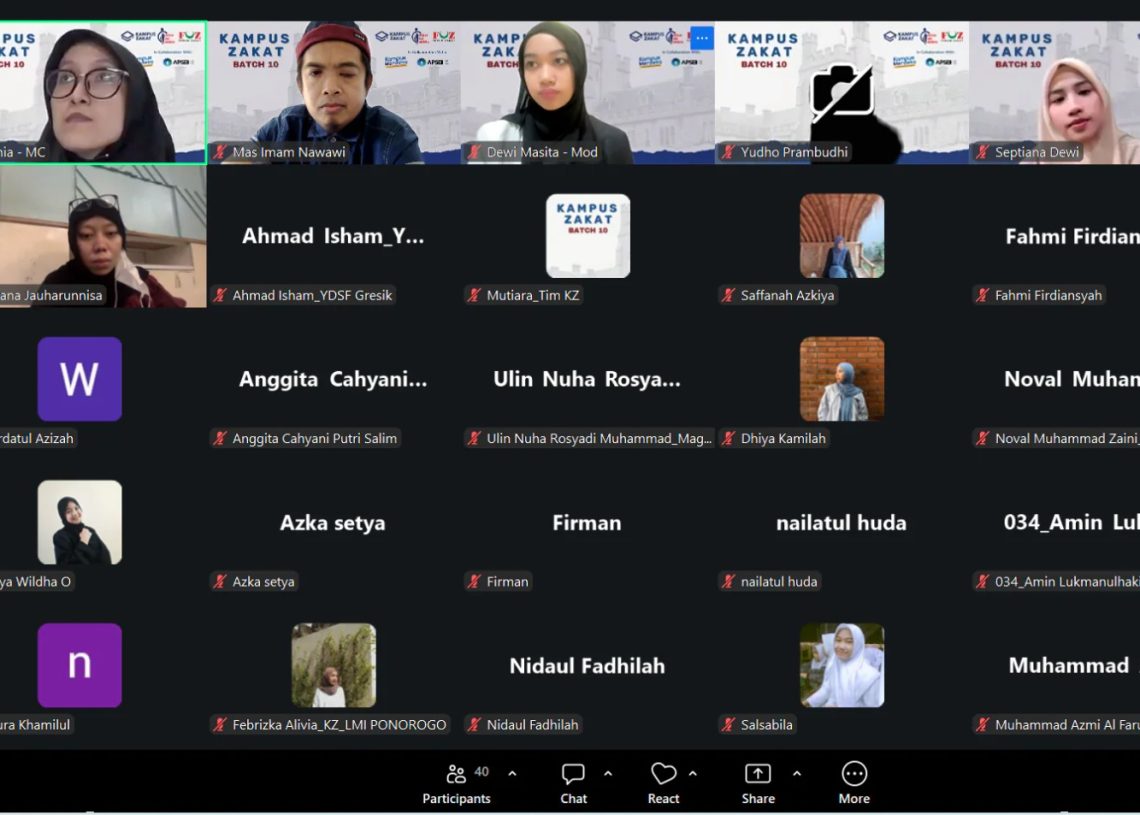Click Salsabila's profile photo
Viewport: 1140px width, 815px height.
pyautogui.click(x=842, y=665)
